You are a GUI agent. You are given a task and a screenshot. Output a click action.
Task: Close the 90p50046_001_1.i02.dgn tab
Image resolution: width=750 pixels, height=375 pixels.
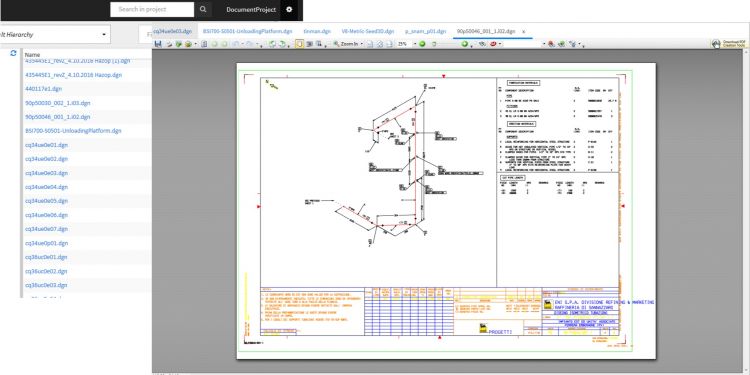pyautogui.click(x=524, y=32)
